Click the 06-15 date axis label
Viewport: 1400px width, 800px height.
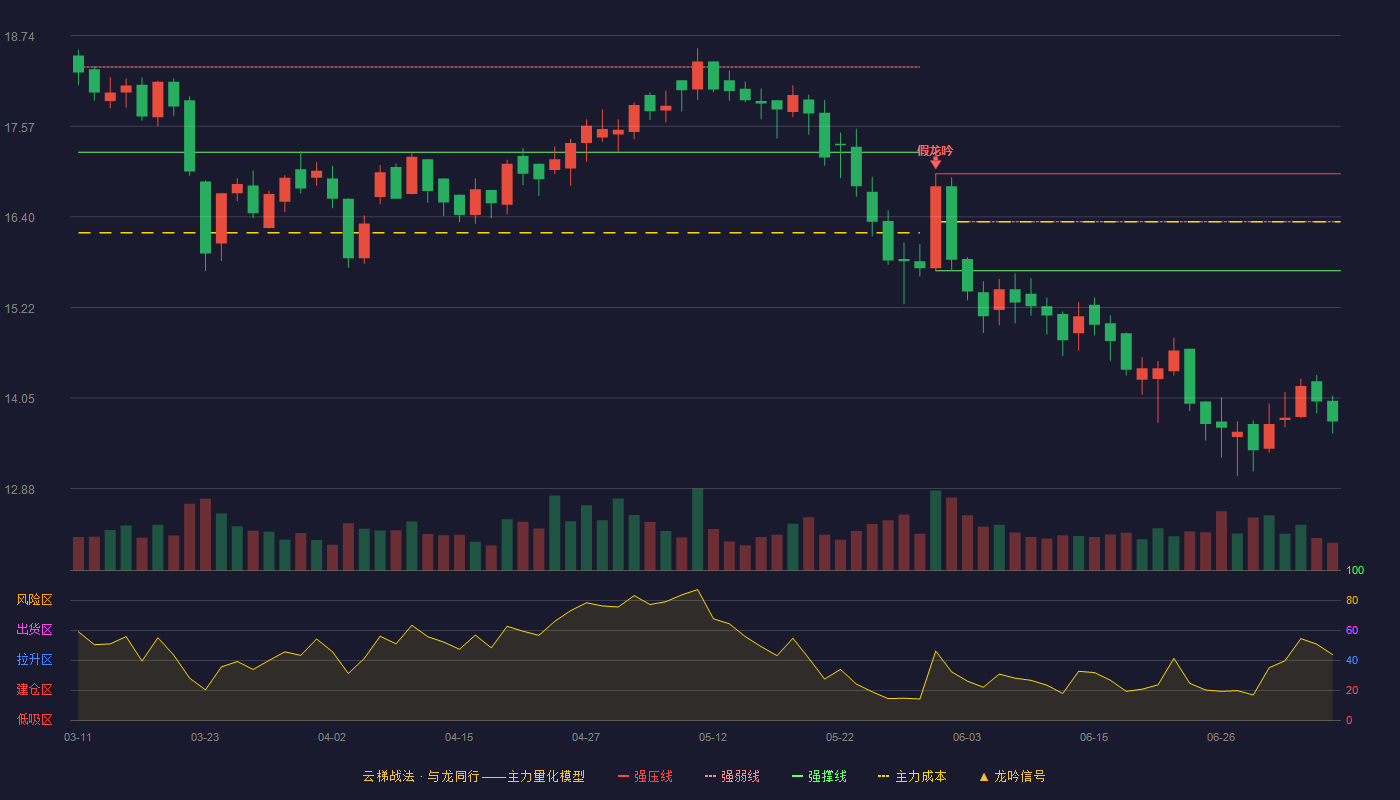point(1094,737)
